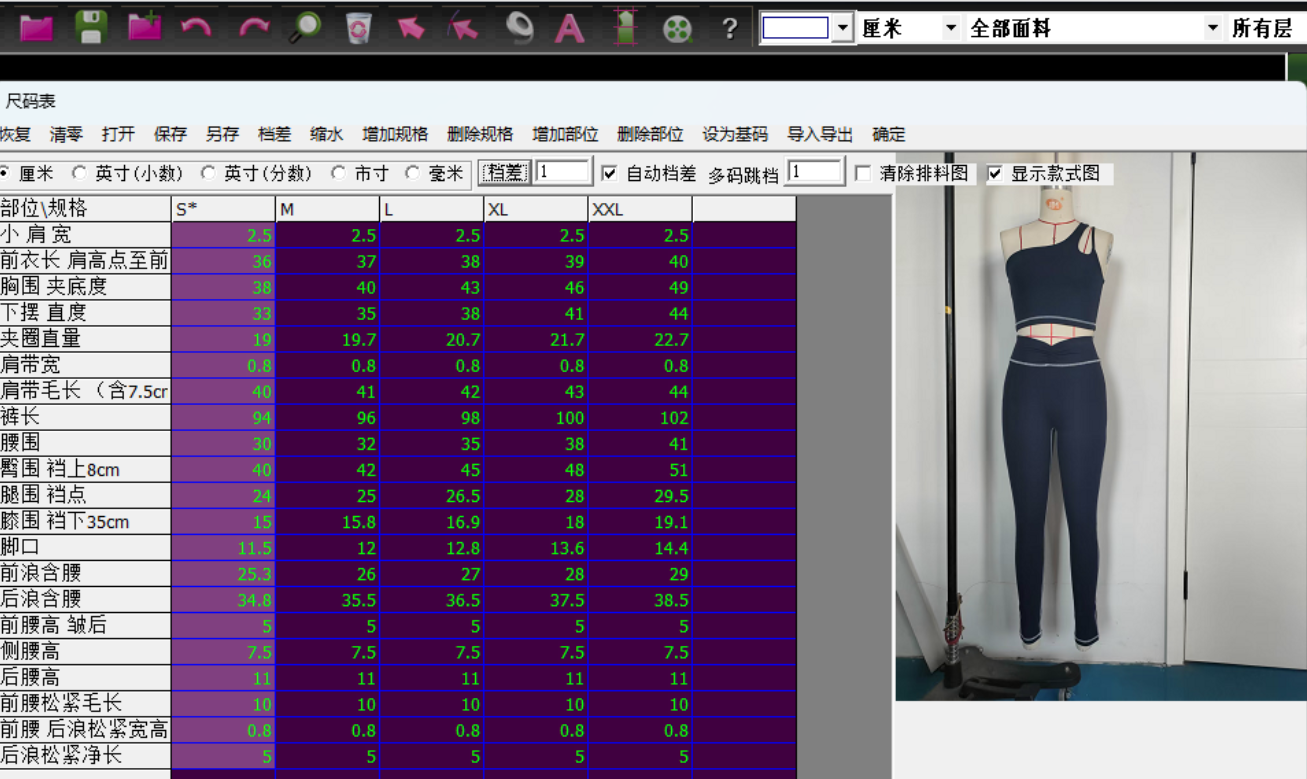The height and width of the screenshot is (779, 1307).
Task: Expand the 厘米 unit dropdown
Action: [x=950, y=28]
